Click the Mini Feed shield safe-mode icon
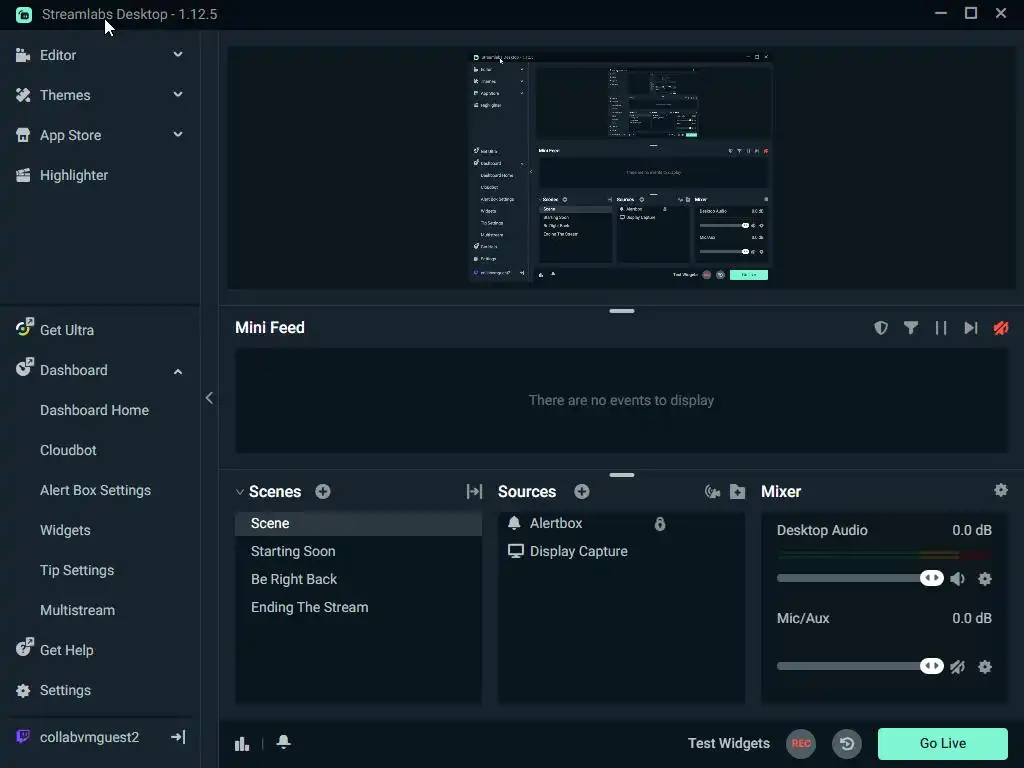 [881, 328]
